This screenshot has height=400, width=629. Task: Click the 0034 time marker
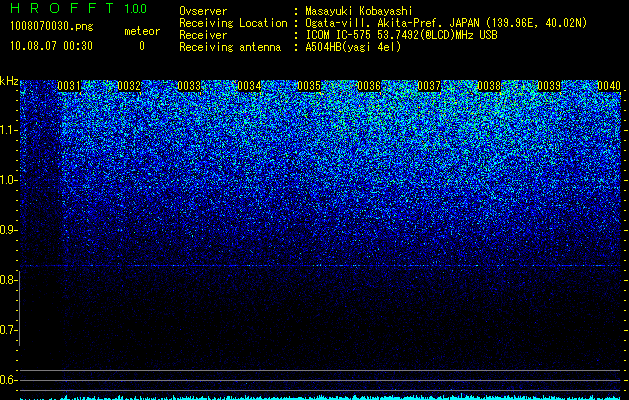[x=249, y=86]
